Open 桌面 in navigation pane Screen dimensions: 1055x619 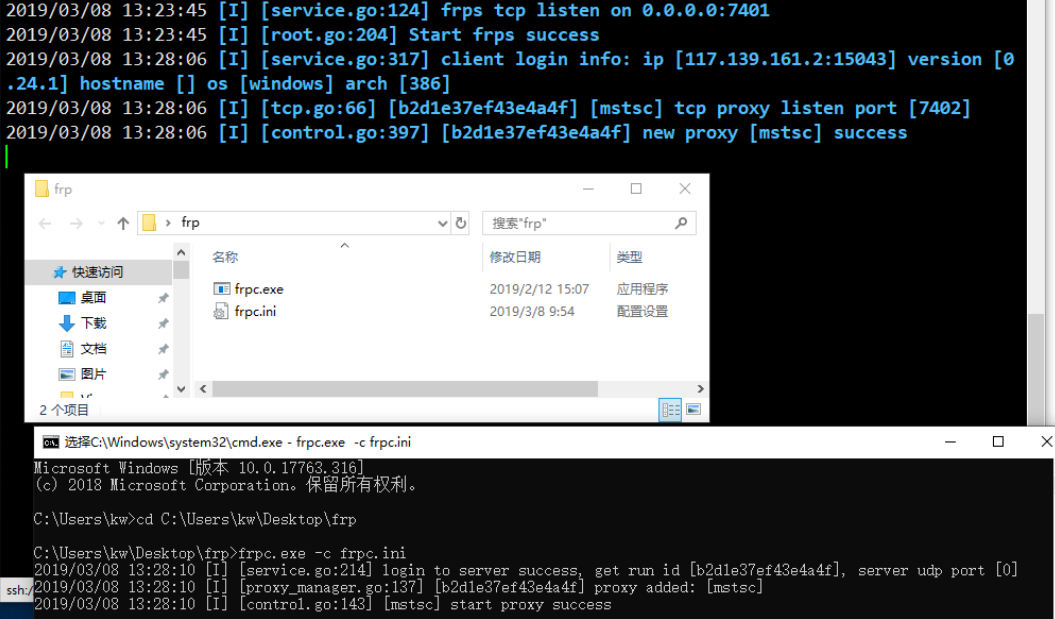[x=94, y=298]
